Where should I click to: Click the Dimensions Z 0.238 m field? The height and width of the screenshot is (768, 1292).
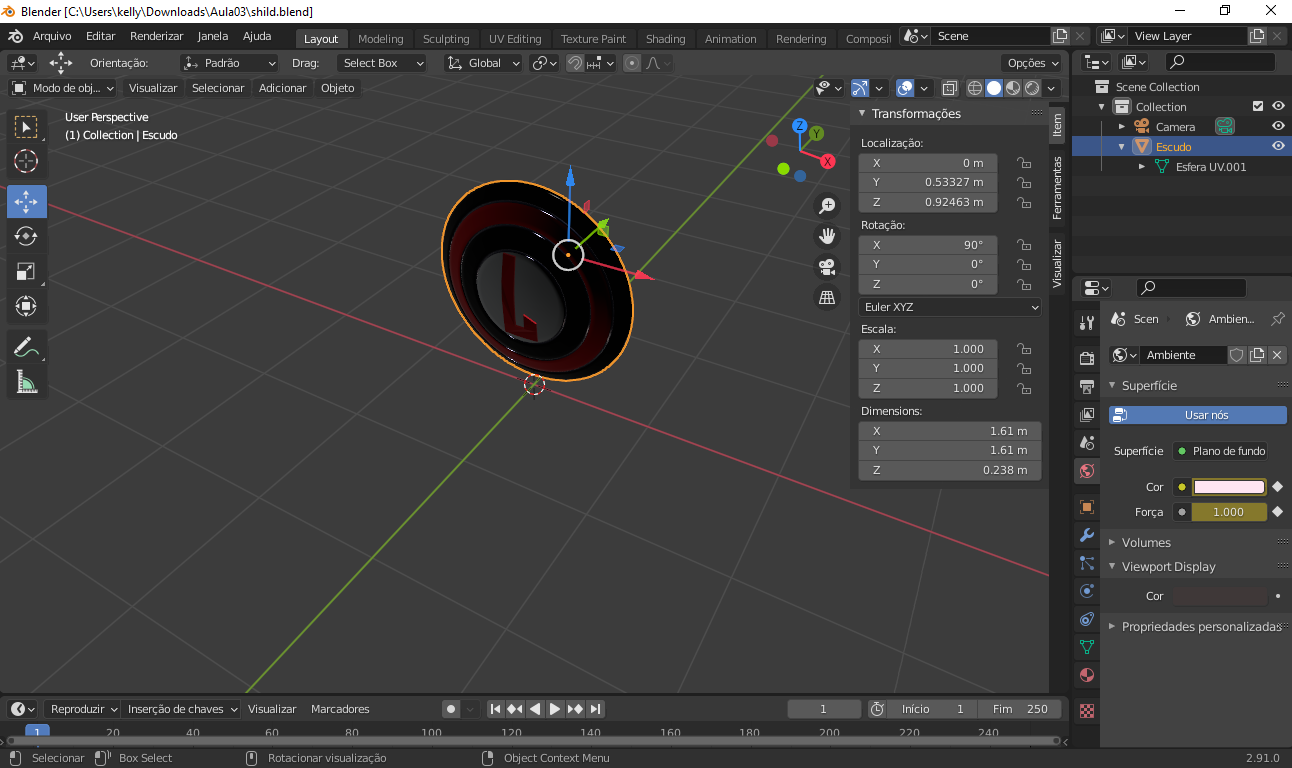950,470
